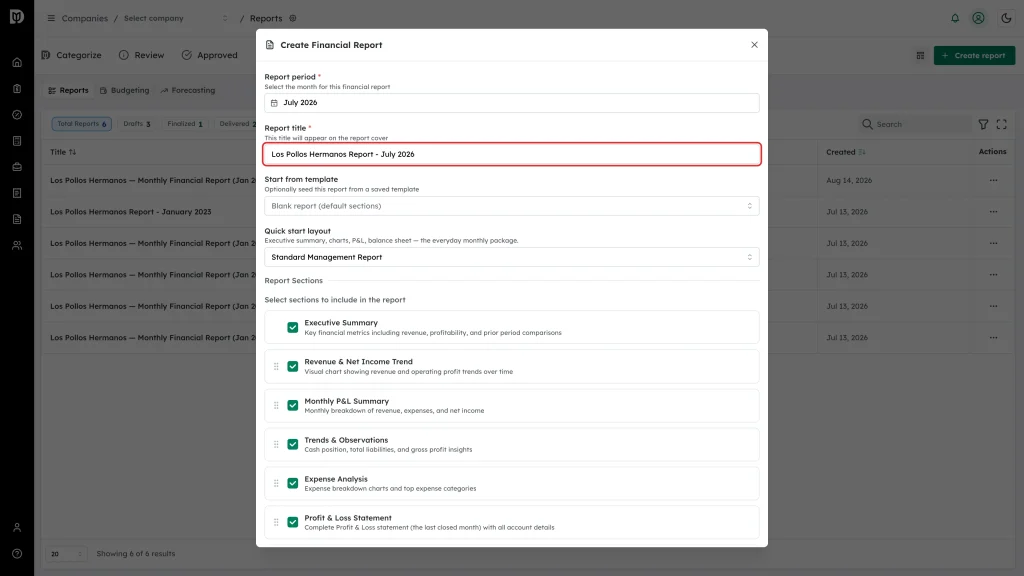Open the rows per page 20 dropdown
The height and width of the screenshot is (576, 1024).
pyautogui.click(x=66, y=554)
